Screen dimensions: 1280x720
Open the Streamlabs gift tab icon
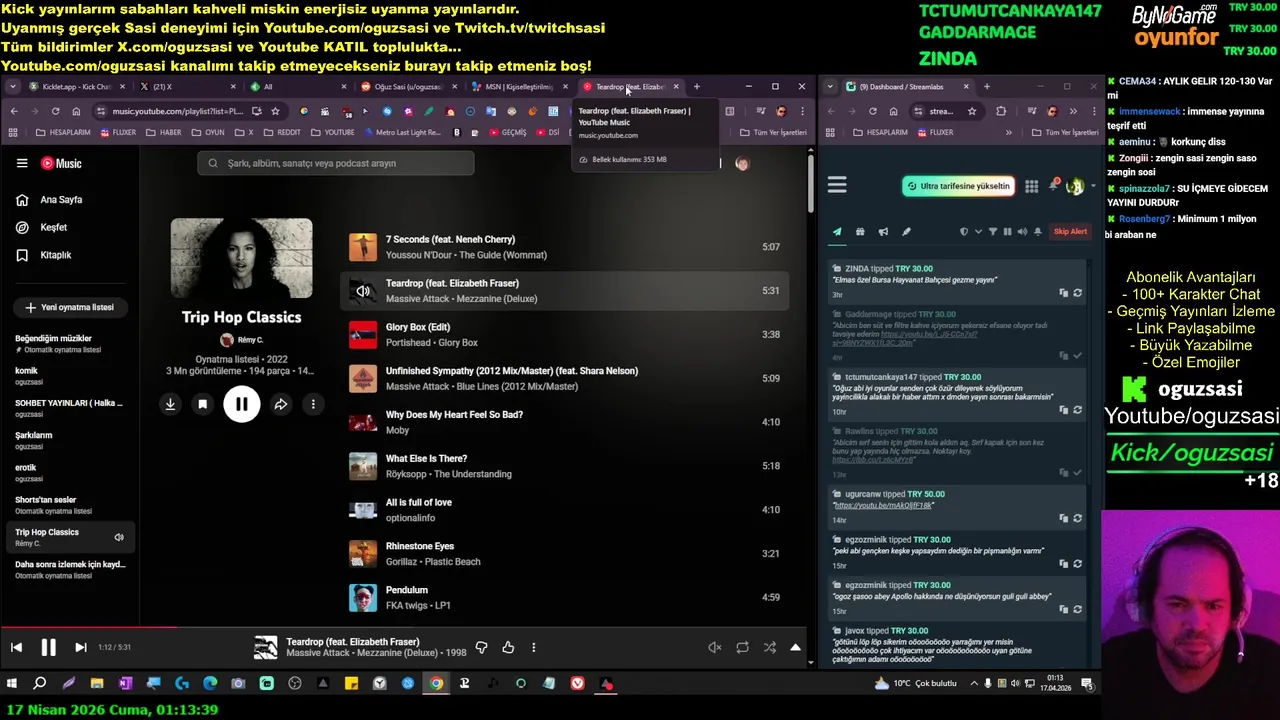(x=860, y=232)
